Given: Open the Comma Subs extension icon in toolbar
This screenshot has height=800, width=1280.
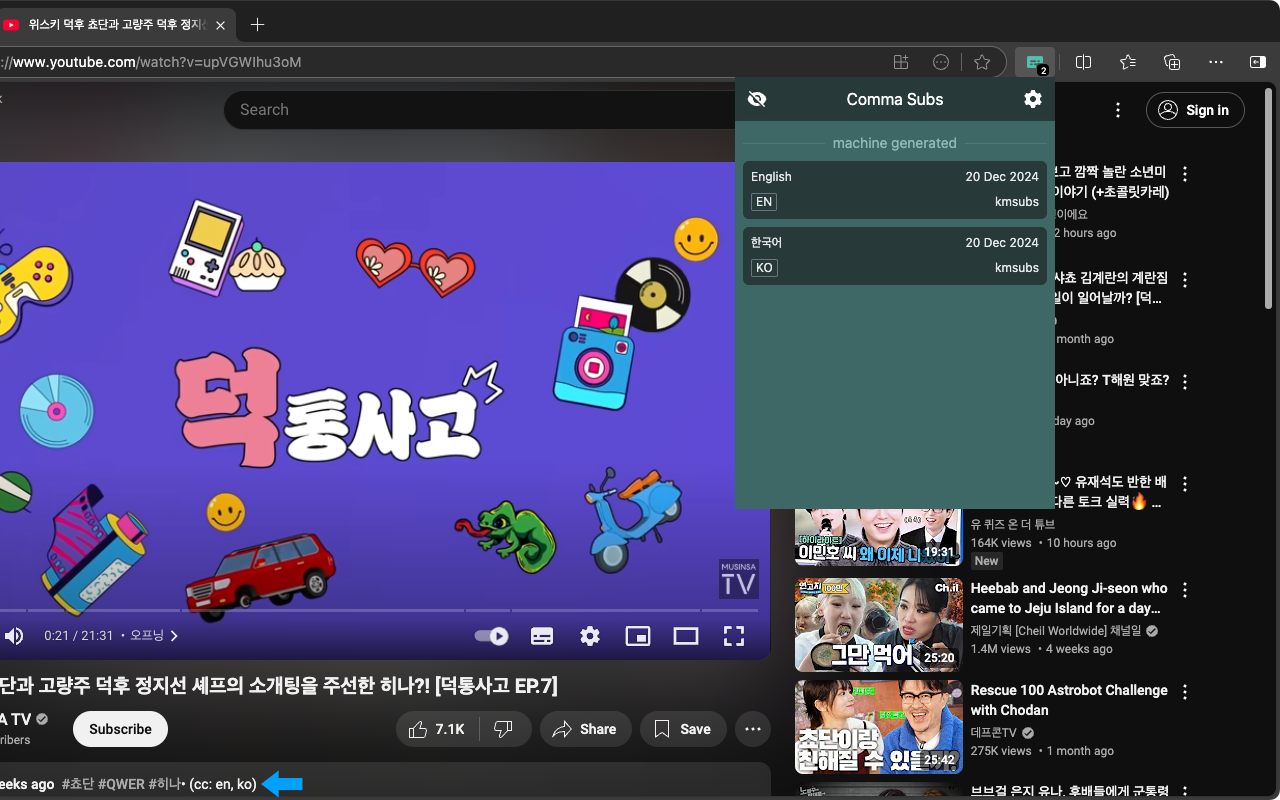Looking at the screenshot, I should [1035, 62].
